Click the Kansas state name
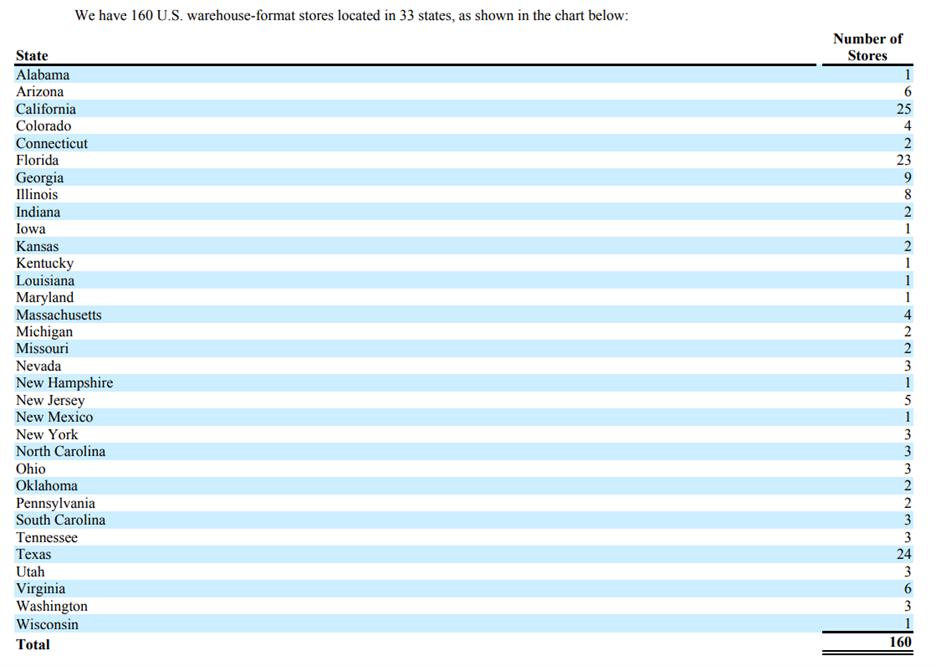936x666 pixels. (x=37, y=246)
